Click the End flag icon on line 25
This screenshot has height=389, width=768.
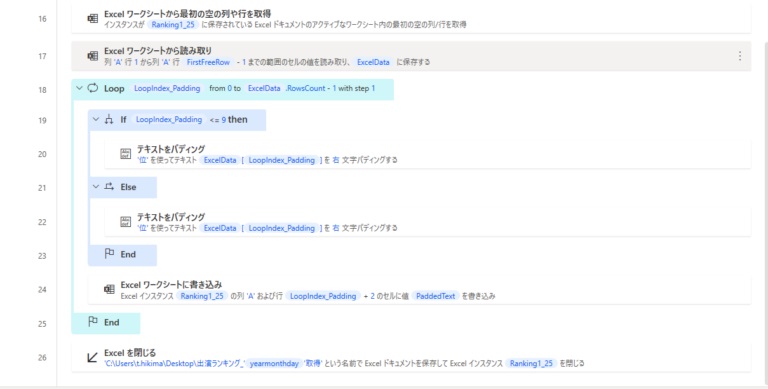[x=93, y=322]
